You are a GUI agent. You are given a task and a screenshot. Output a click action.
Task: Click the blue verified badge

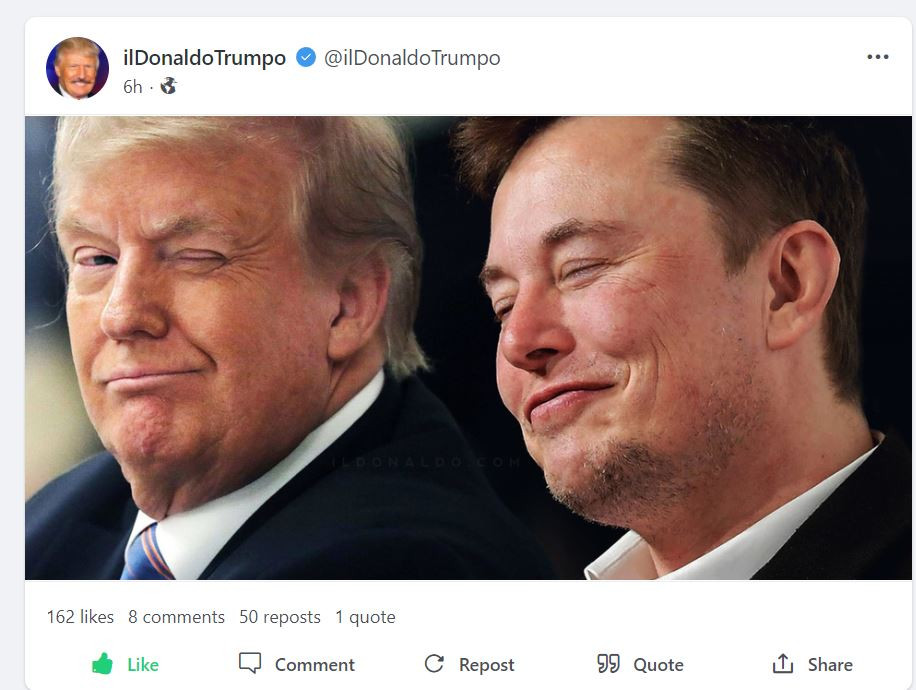tap(306, 58)
